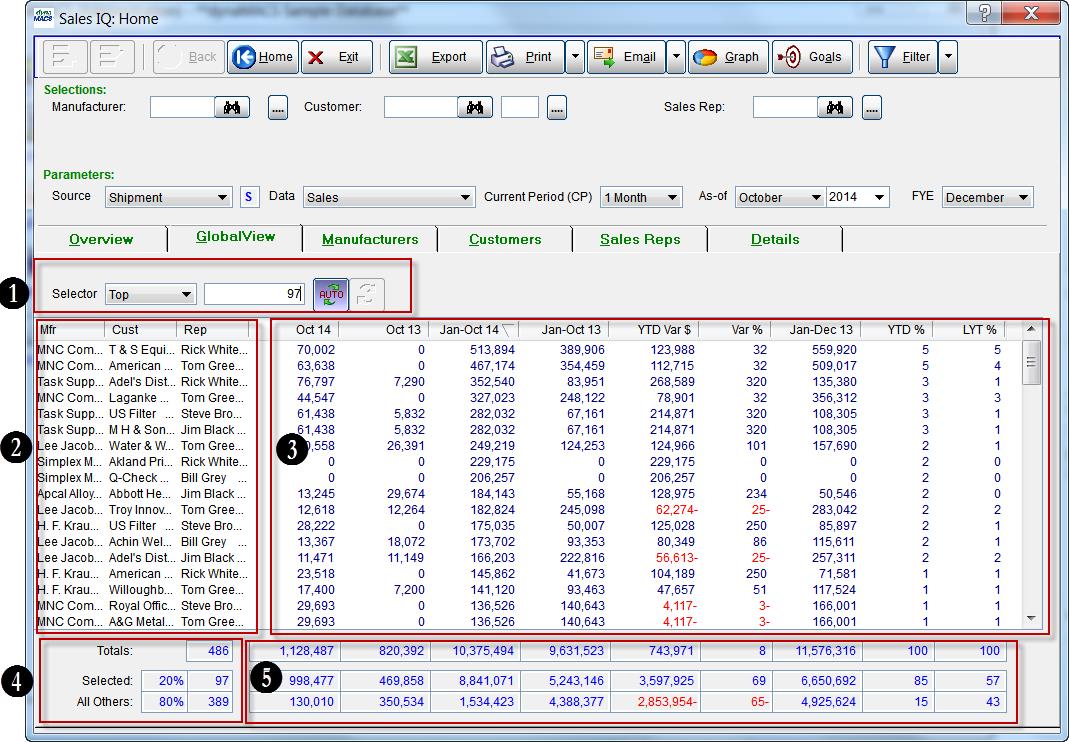Switch to the Manufacturers tab
Viewport: 1069px width, 742px height.
tap(370, 239)
